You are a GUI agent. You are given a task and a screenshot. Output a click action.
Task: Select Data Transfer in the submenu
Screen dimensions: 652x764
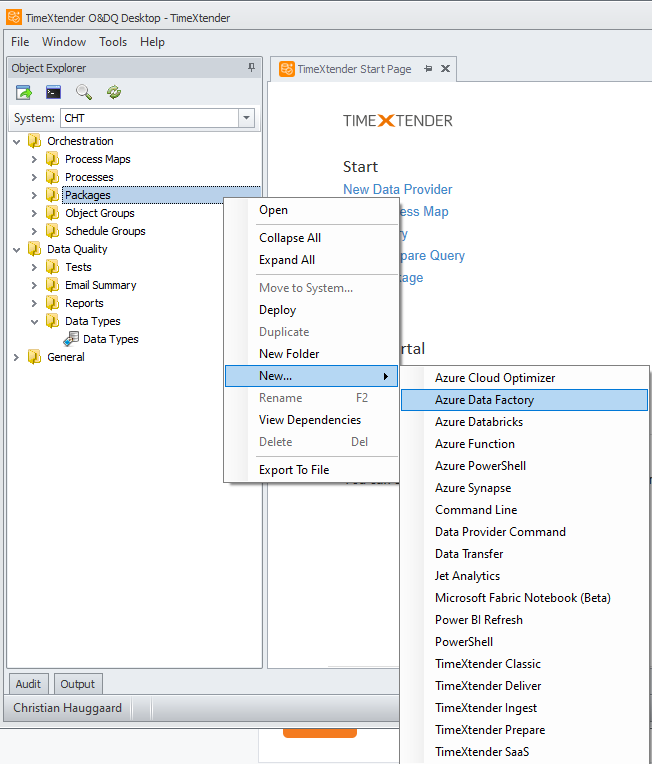click(x=524, y=554)
